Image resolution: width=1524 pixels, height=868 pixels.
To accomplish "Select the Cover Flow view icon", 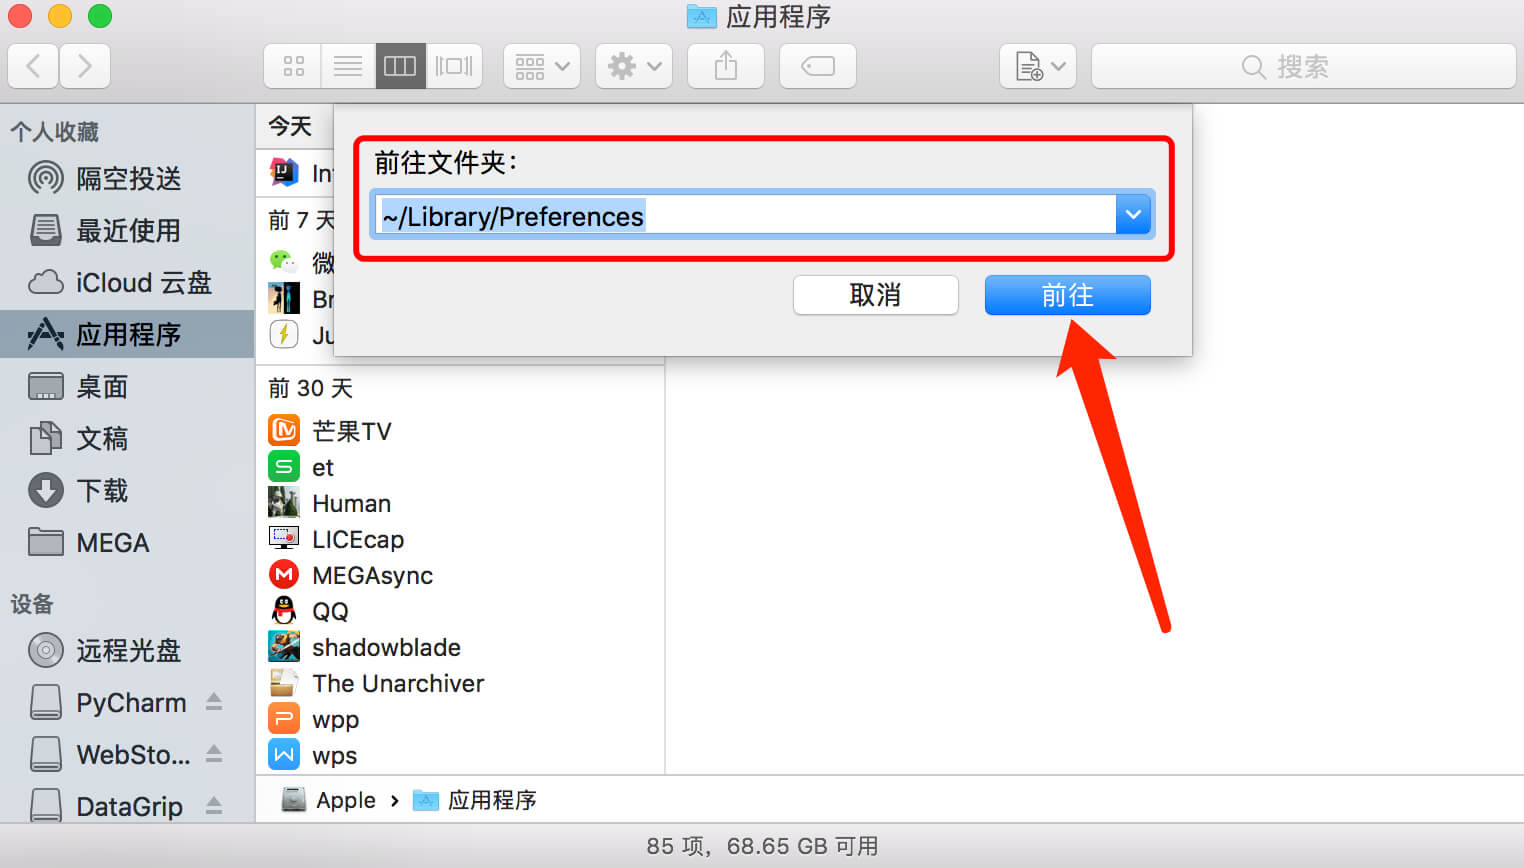I will tap(454, 66).
